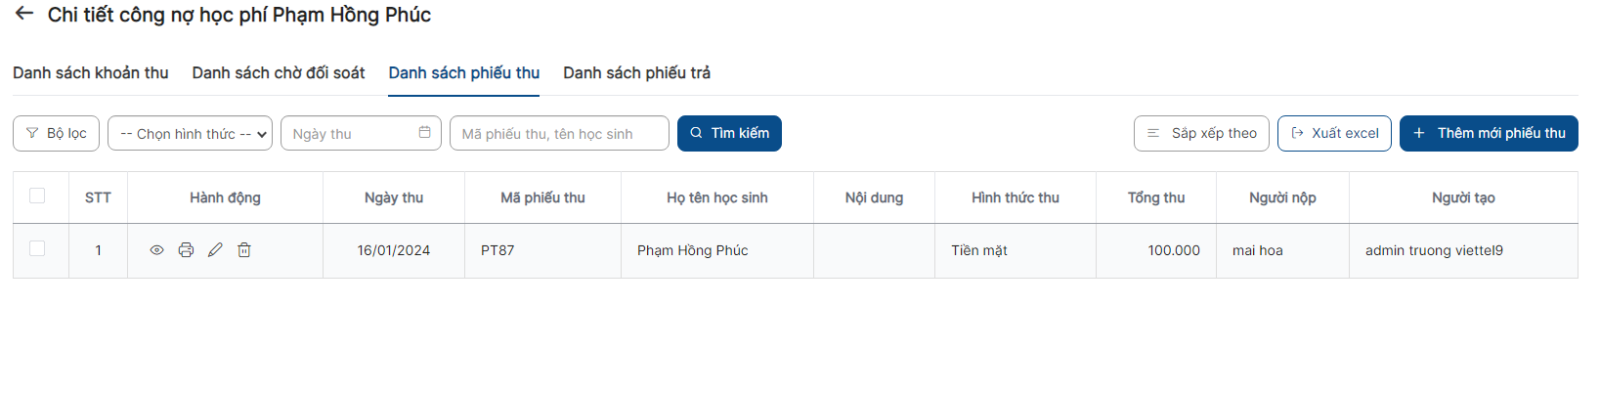This screenshot has width=1600, height=394.
Task: Tick the select-all checkbox in table header
Action: pos(37,196)
